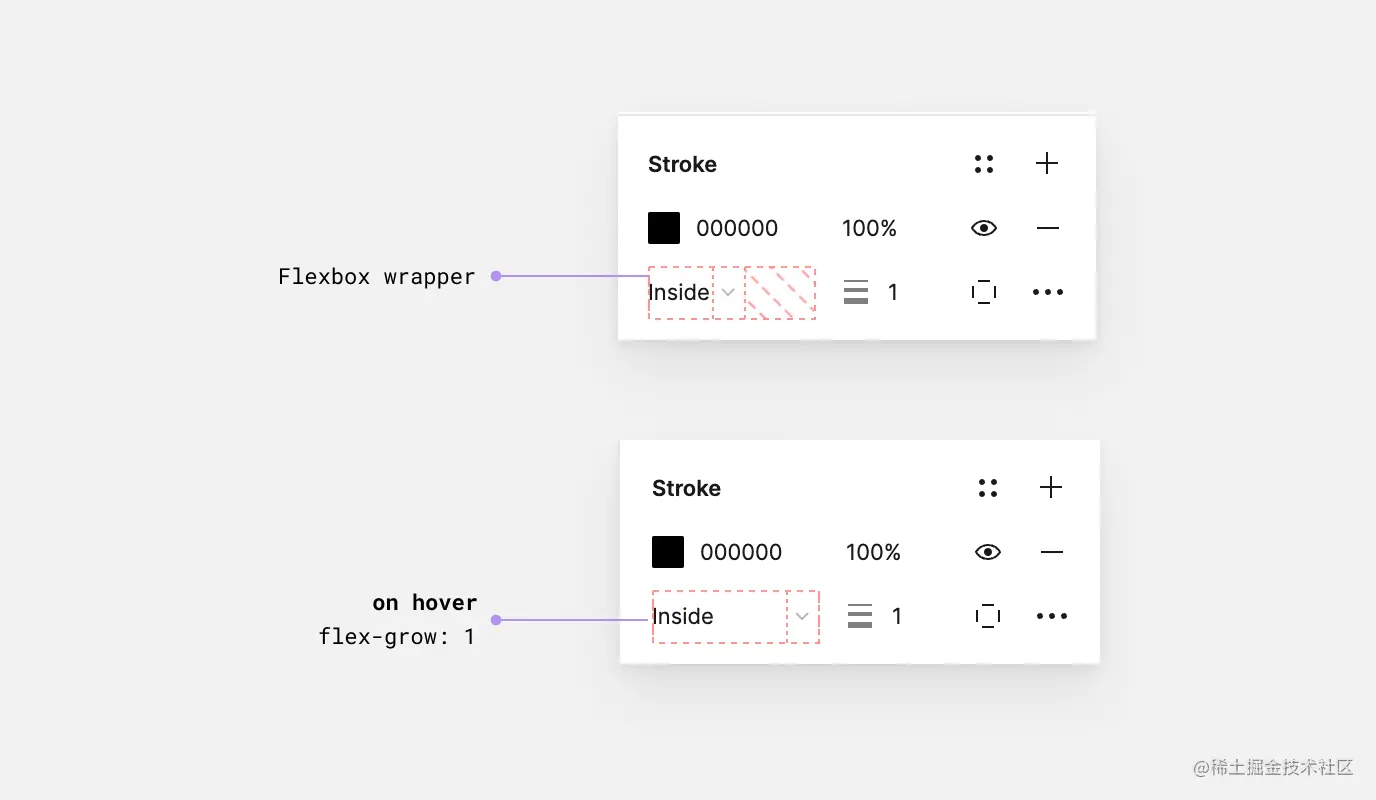Expand the Inside chevron in bottom panel
Screen dimensions: 1376x800
click(x=802, y=616)
